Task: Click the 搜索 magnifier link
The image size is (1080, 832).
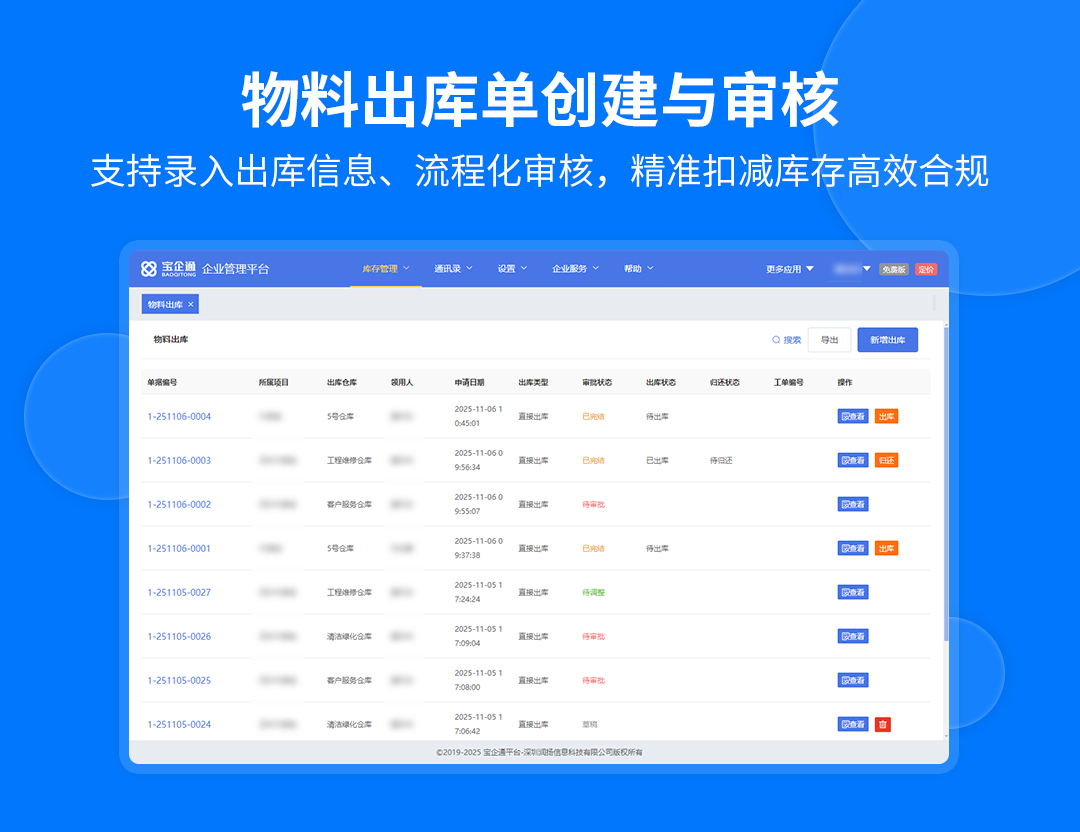Action: tap(787, 340)
